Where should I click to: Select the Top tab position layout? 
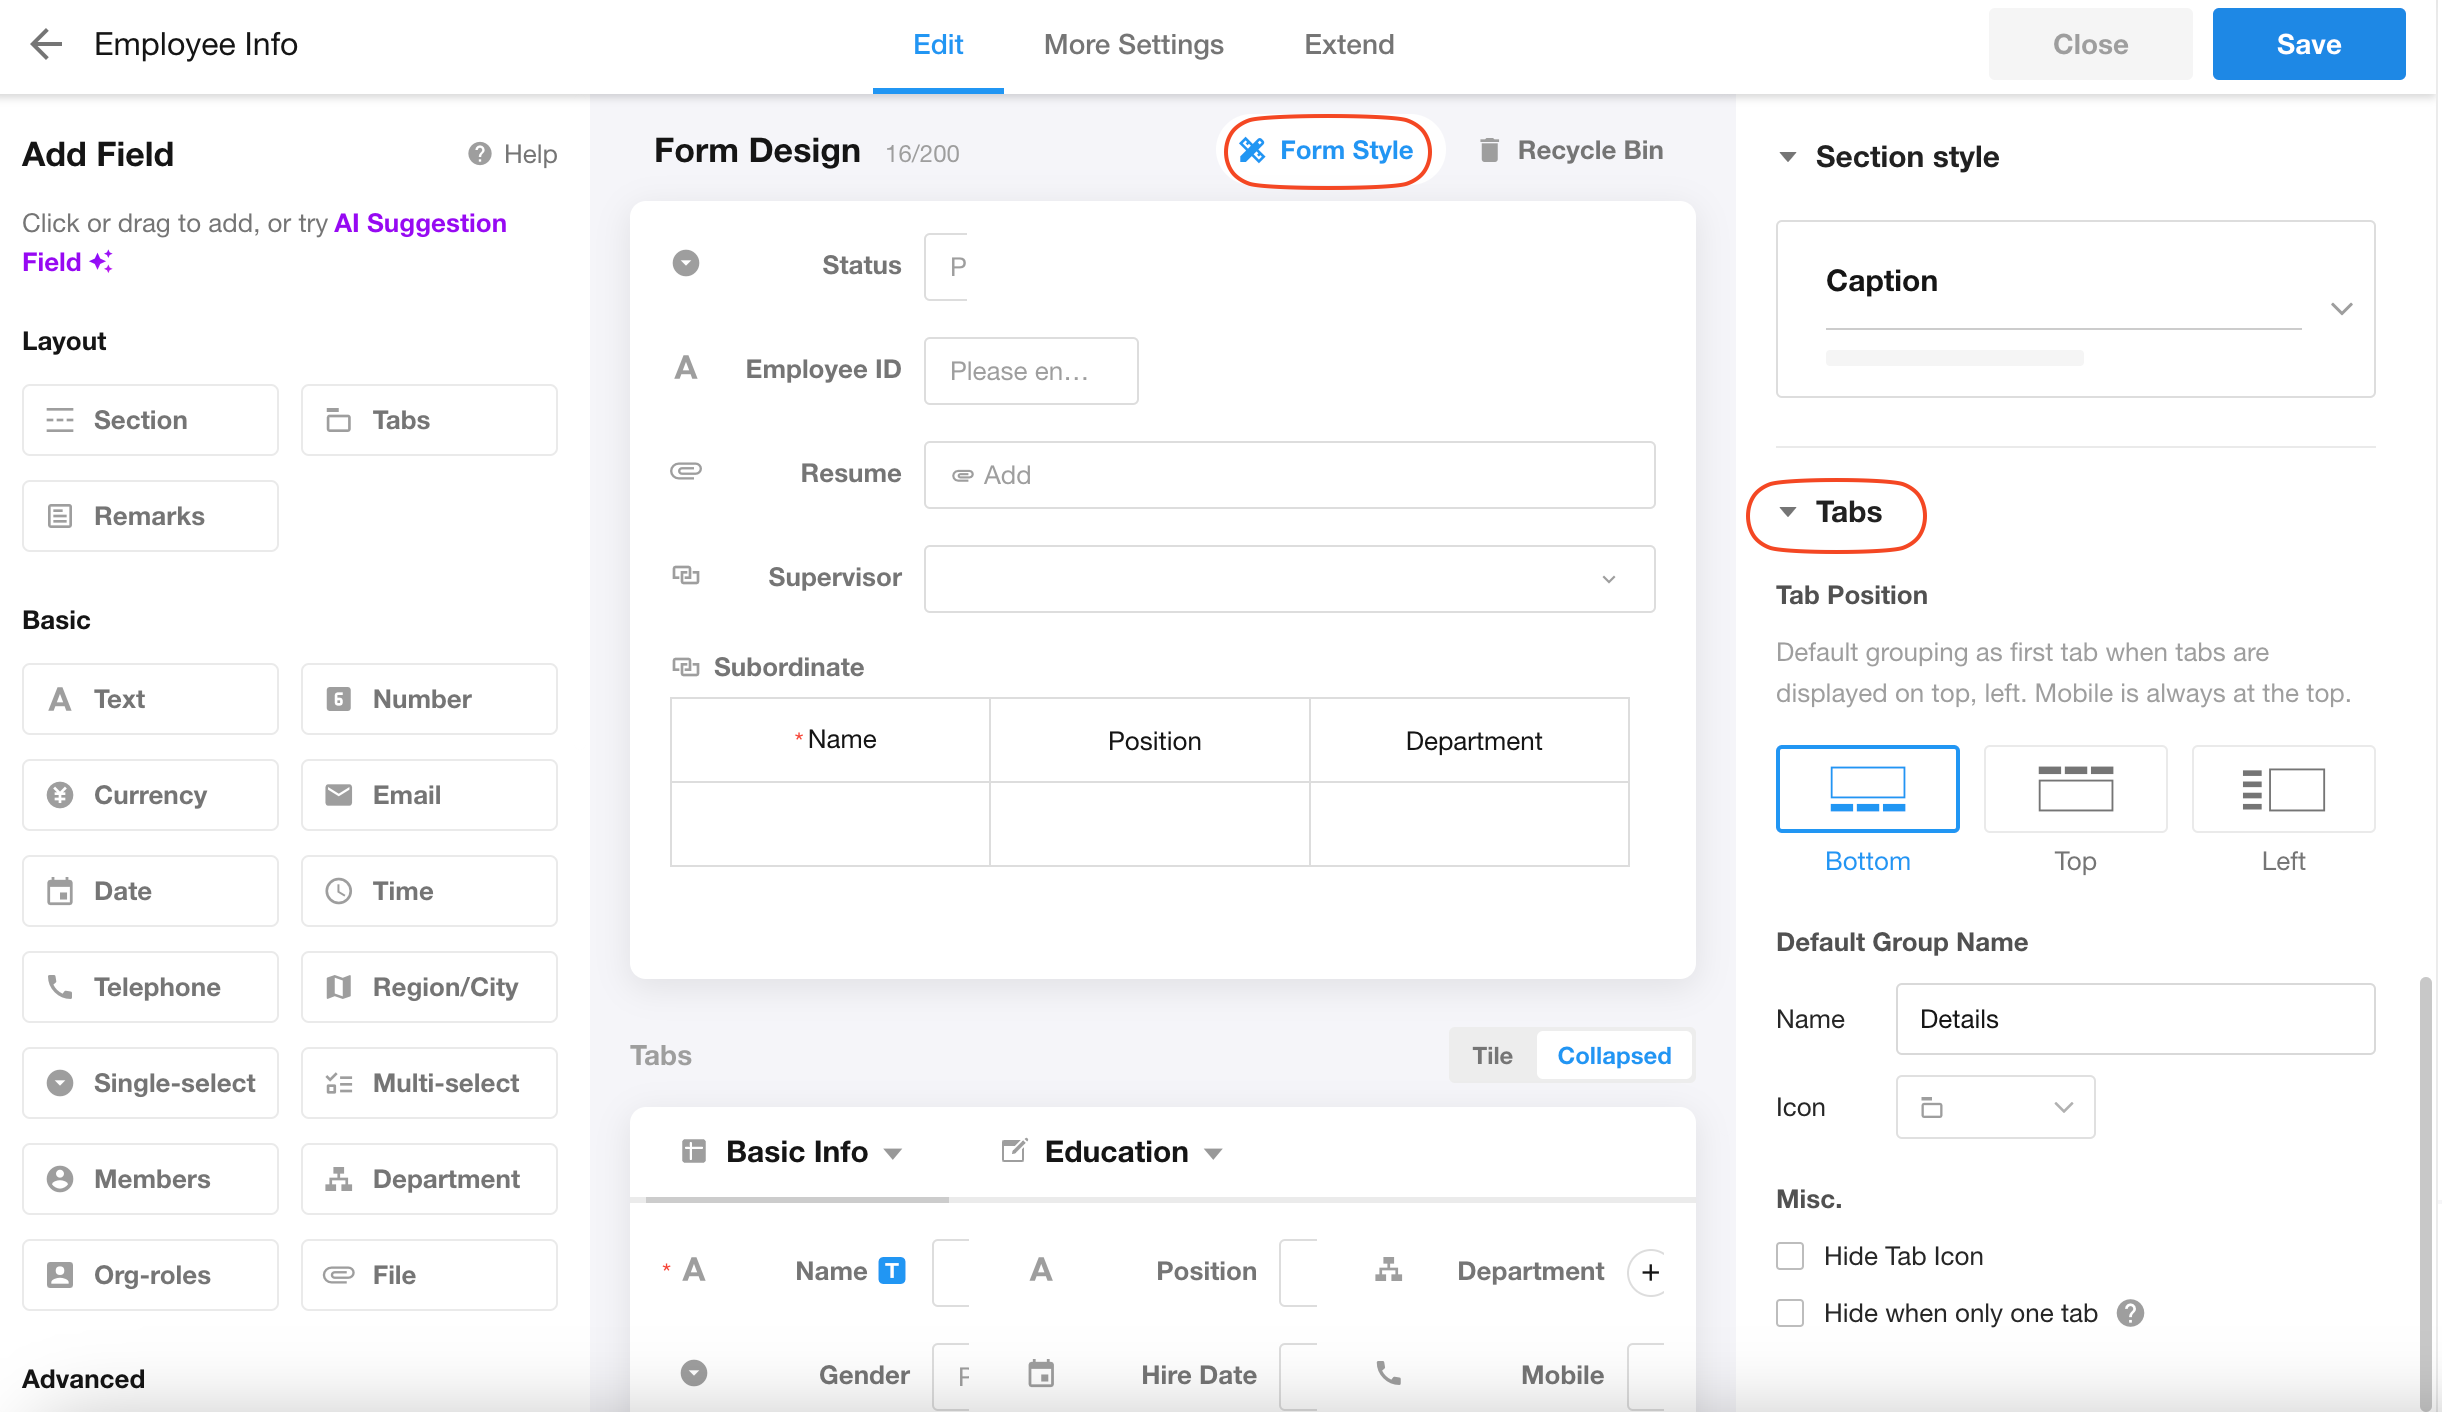pyautogui.click(x=2075, y=789)
